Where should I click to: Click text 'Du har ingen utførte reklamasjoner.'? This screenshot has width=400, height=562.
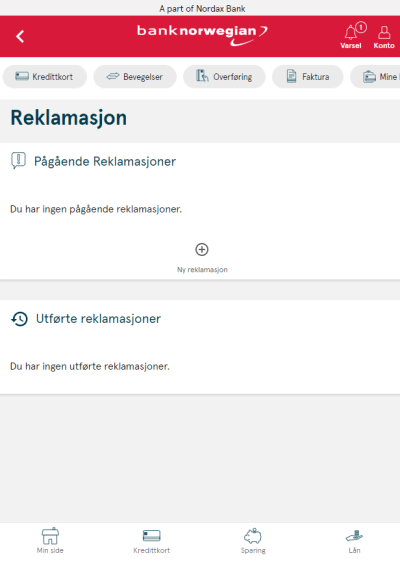coord(90,366)
